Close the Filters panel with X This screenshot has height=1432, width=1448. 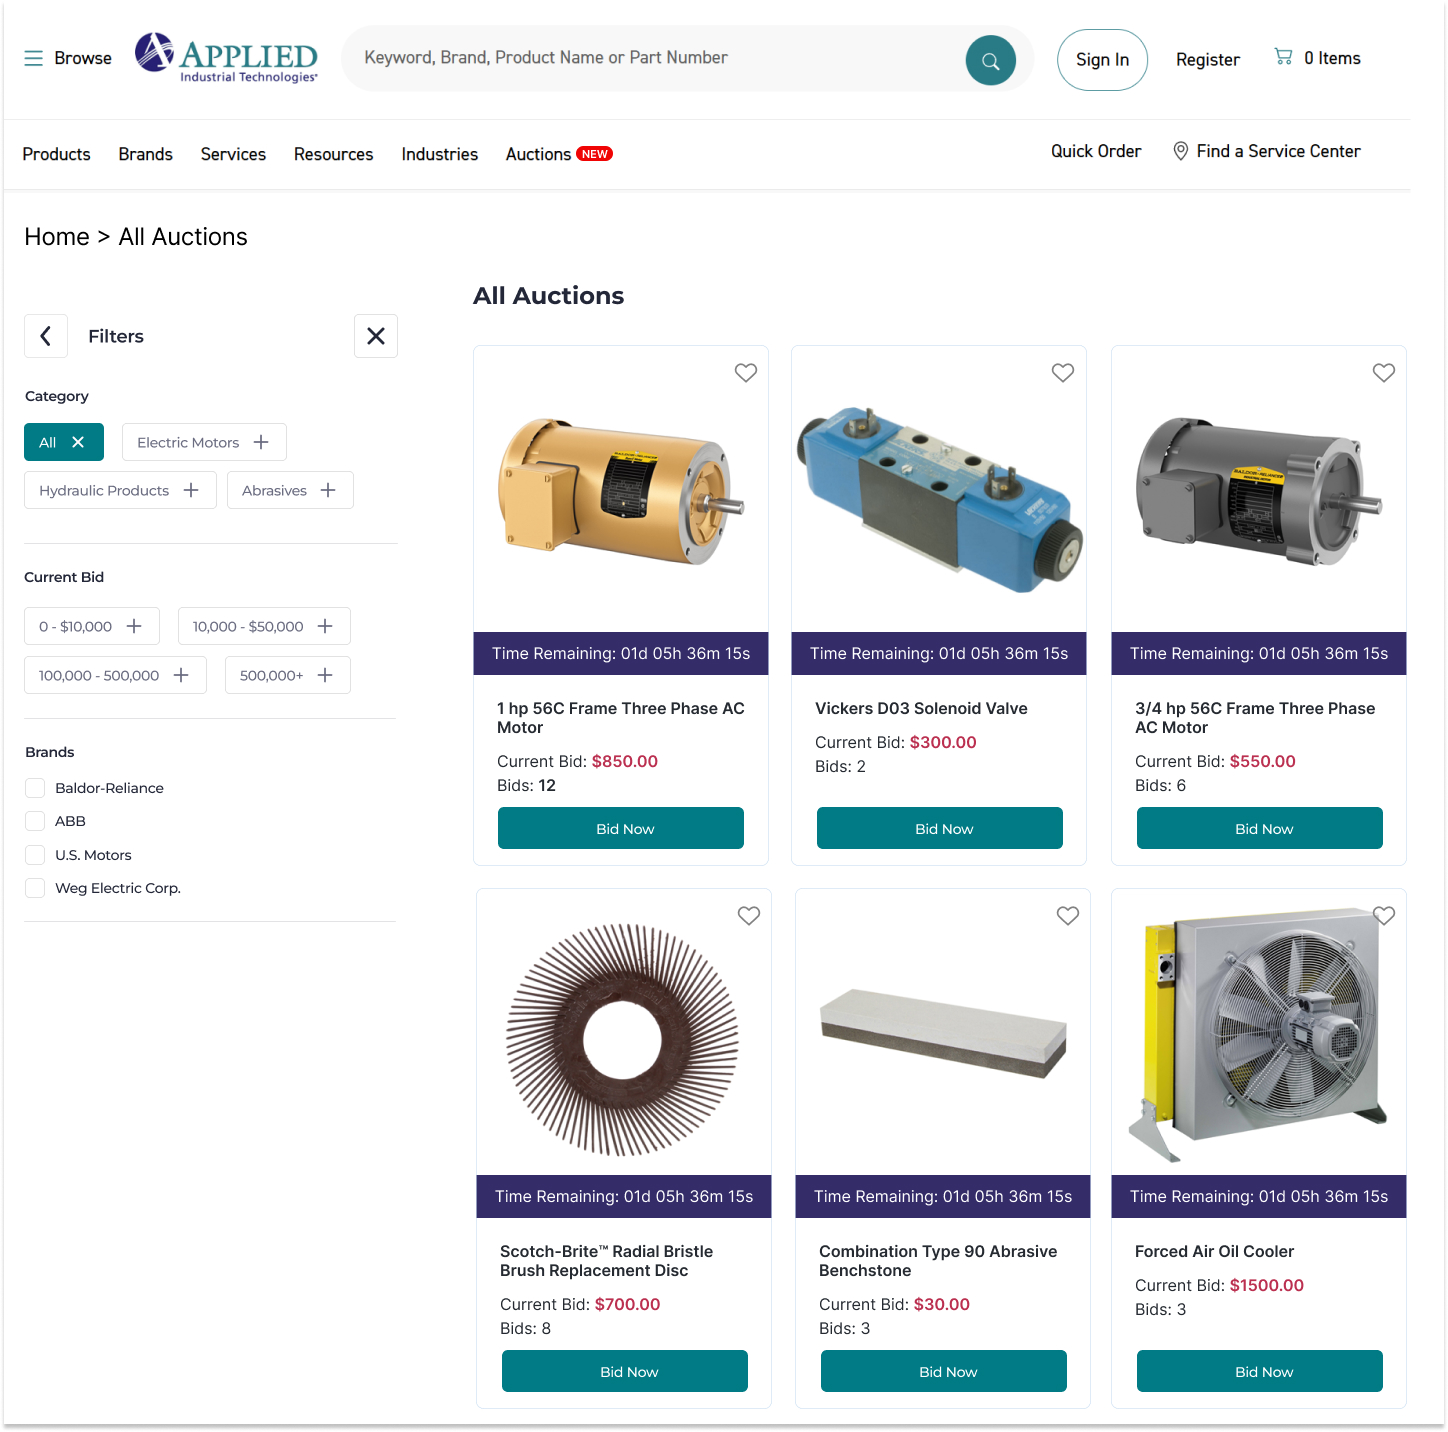tap(376, 336)
